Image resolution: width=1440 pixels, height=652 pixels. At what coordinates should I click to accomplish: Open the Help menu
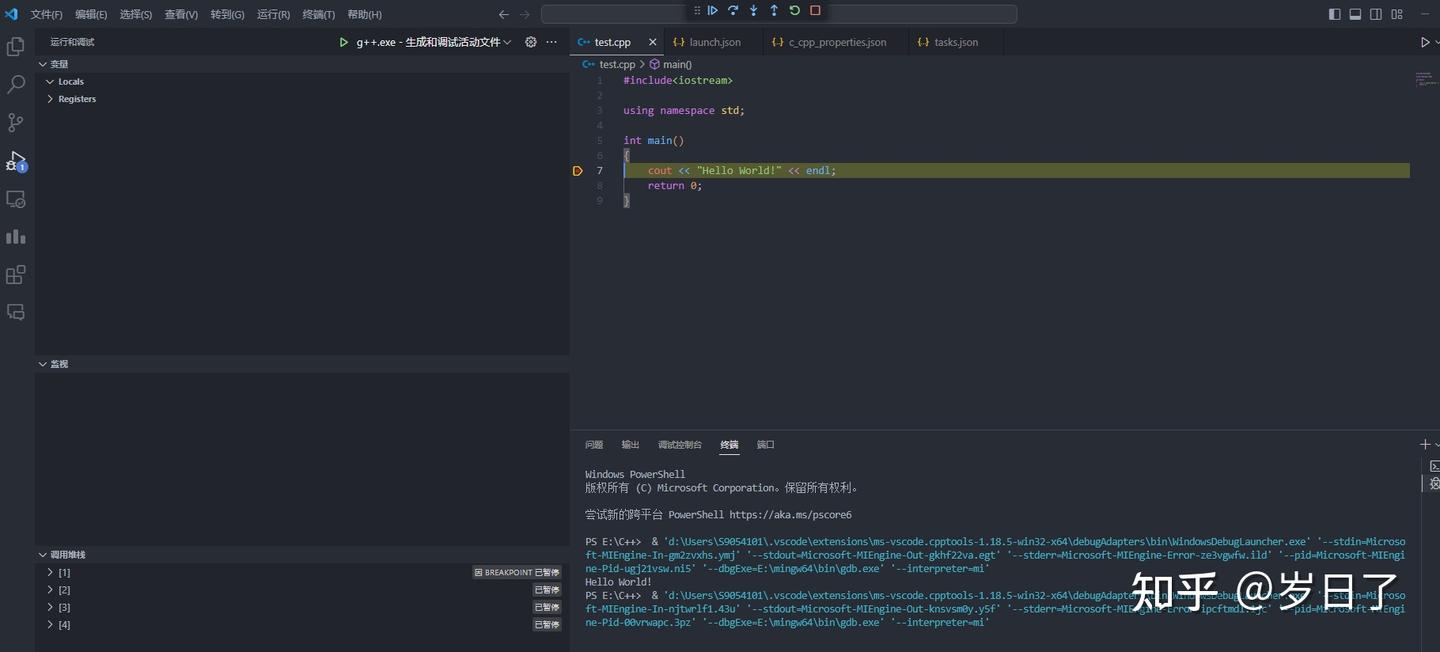click(364, 14)
